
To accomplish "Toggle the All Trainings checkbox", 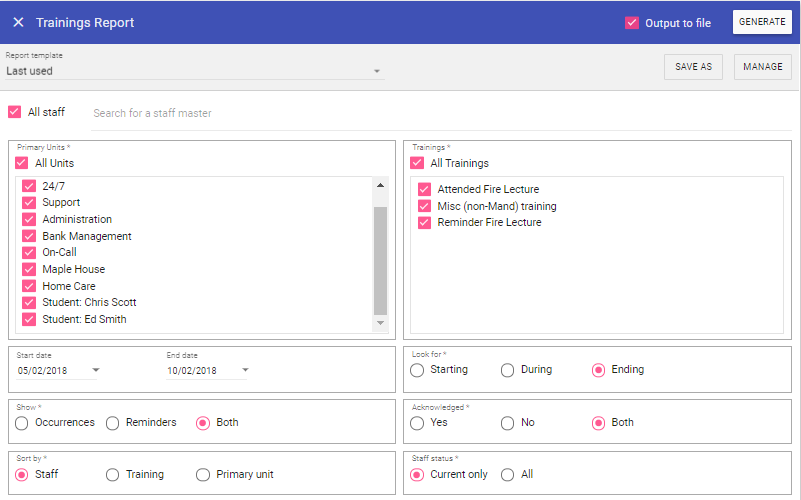I will 417,163.
